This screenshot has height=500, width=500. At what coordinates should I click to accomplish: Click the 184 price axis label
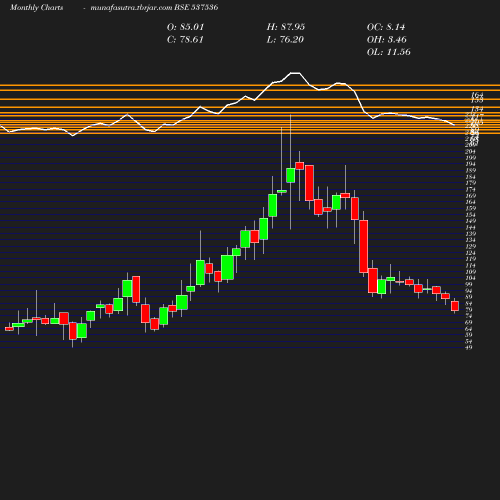click(470, 177)
